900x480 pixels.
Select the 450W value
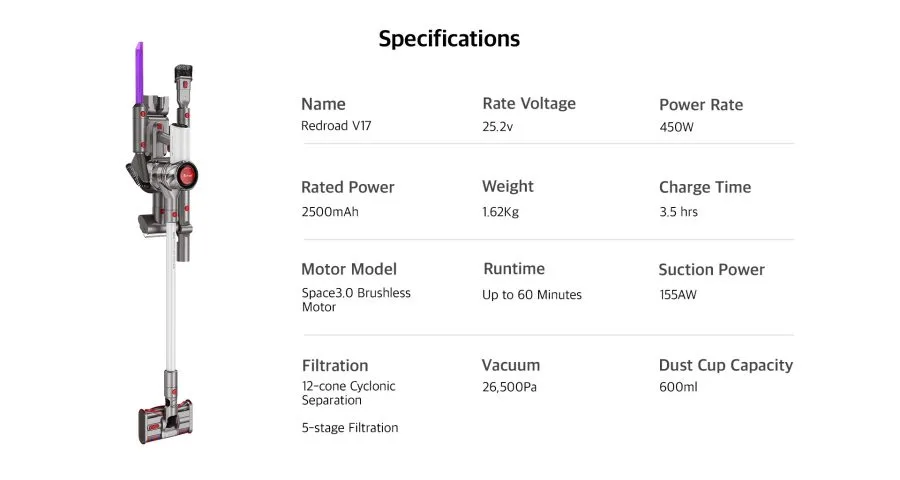tap(677, 127)
